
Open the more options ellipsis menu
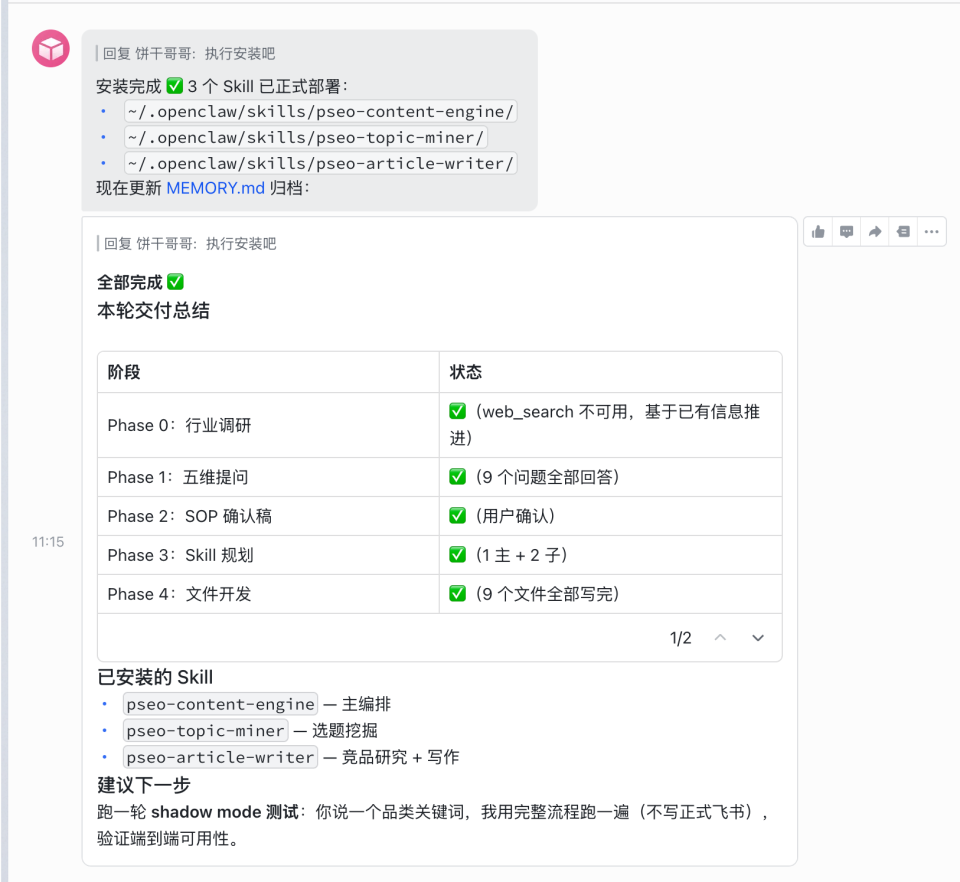pyautogui.click(x=931, y=232)
